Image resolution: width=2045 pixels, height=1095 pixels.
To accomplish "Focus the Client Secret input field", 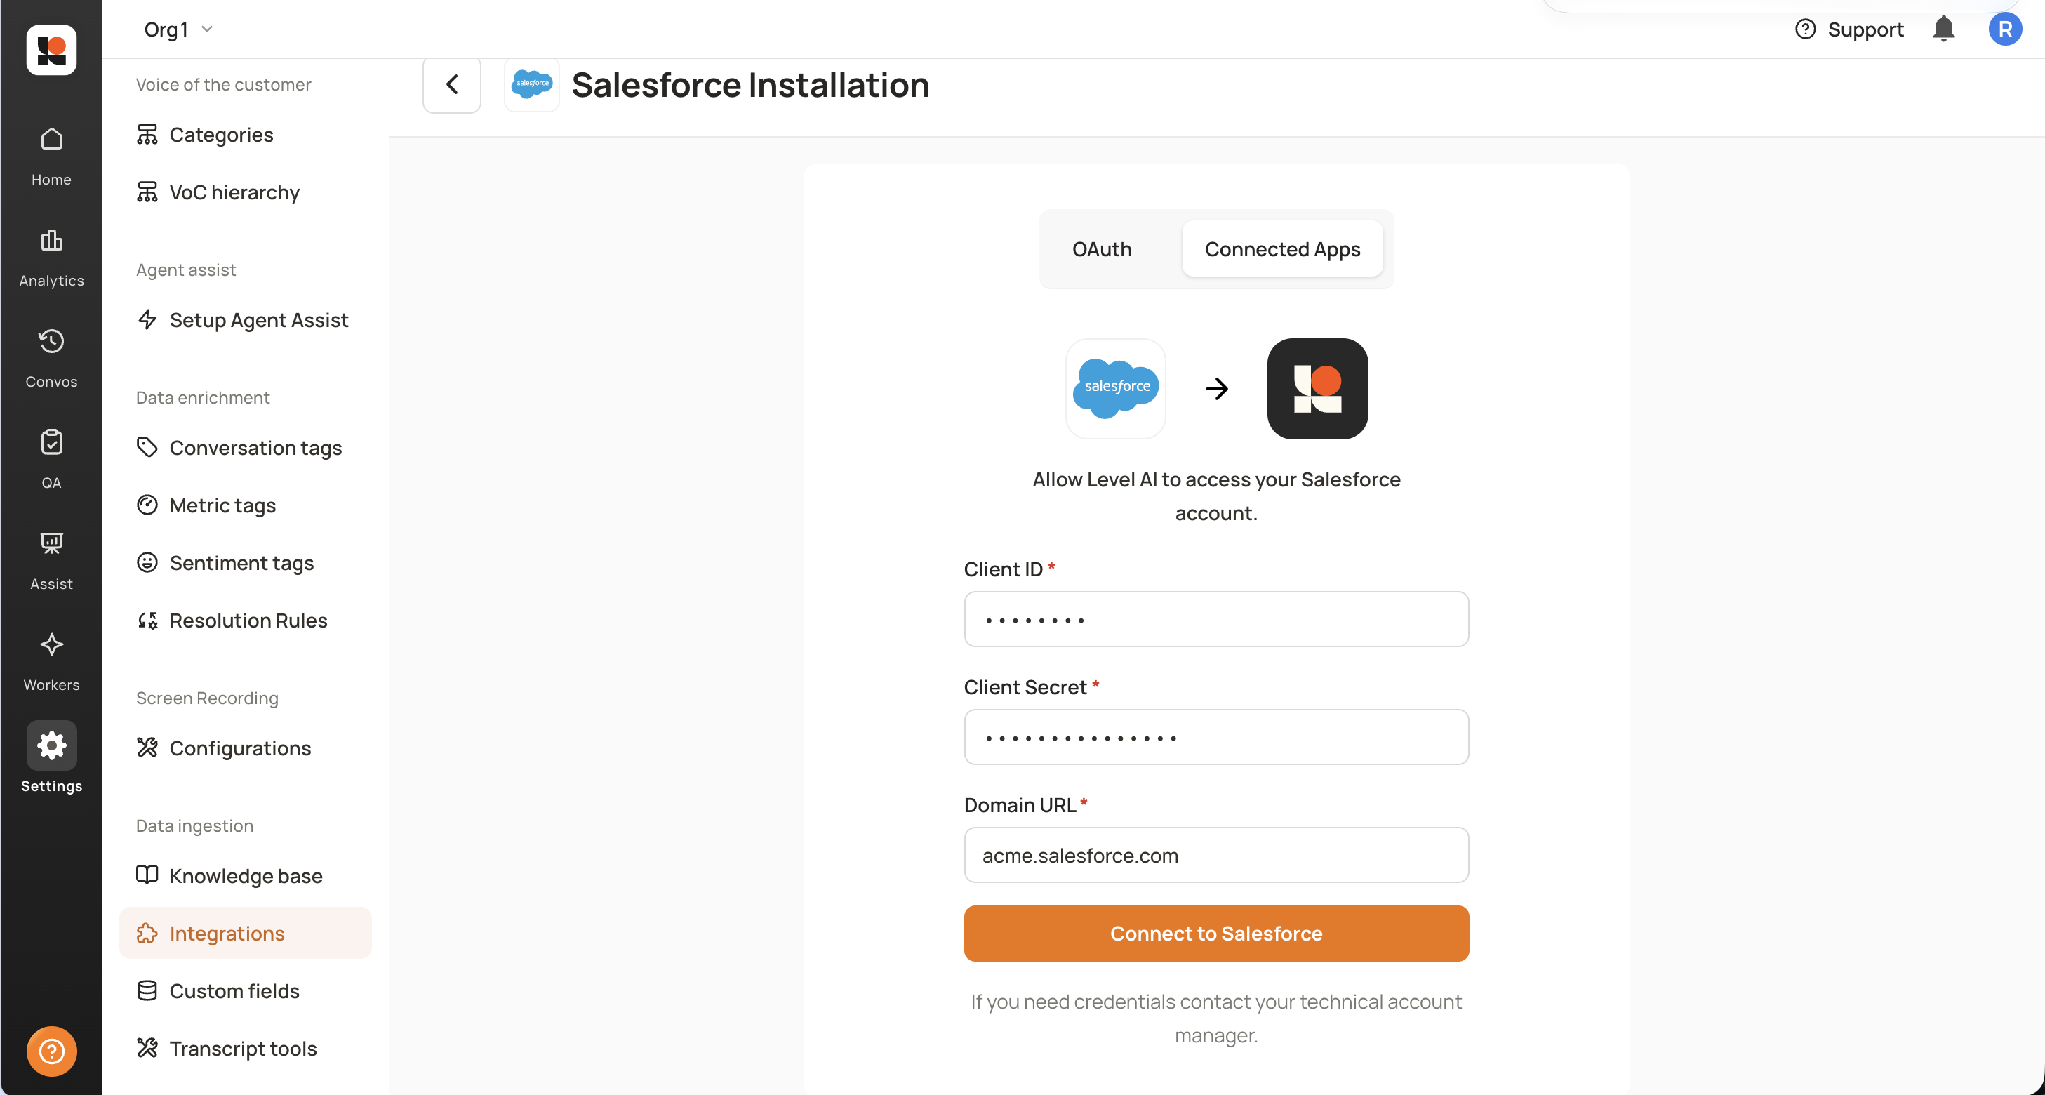I will [x=1216, y=737].
